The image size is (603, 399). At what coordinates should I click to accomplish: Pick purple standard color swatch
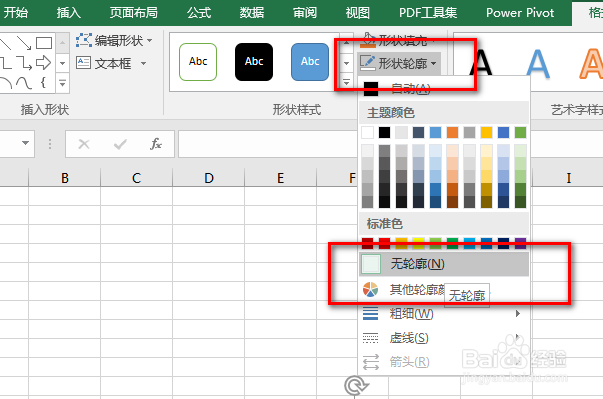(520, 243)
